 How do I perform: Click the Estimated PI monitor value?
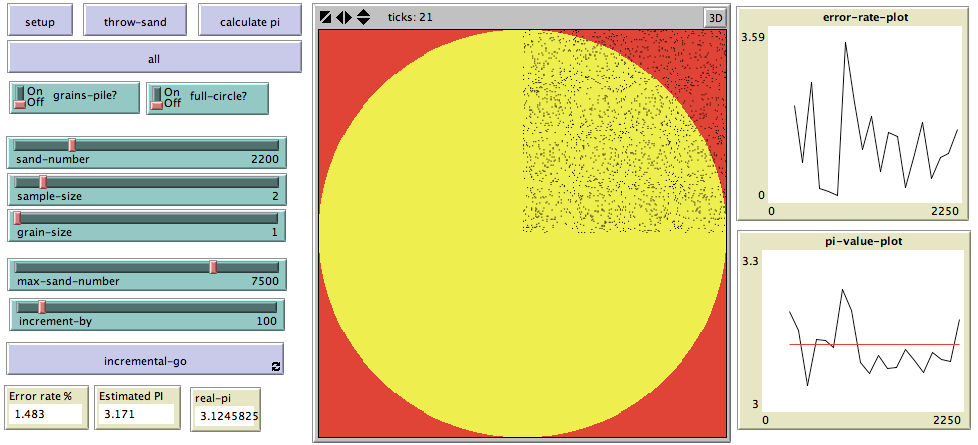click(135, 414)
